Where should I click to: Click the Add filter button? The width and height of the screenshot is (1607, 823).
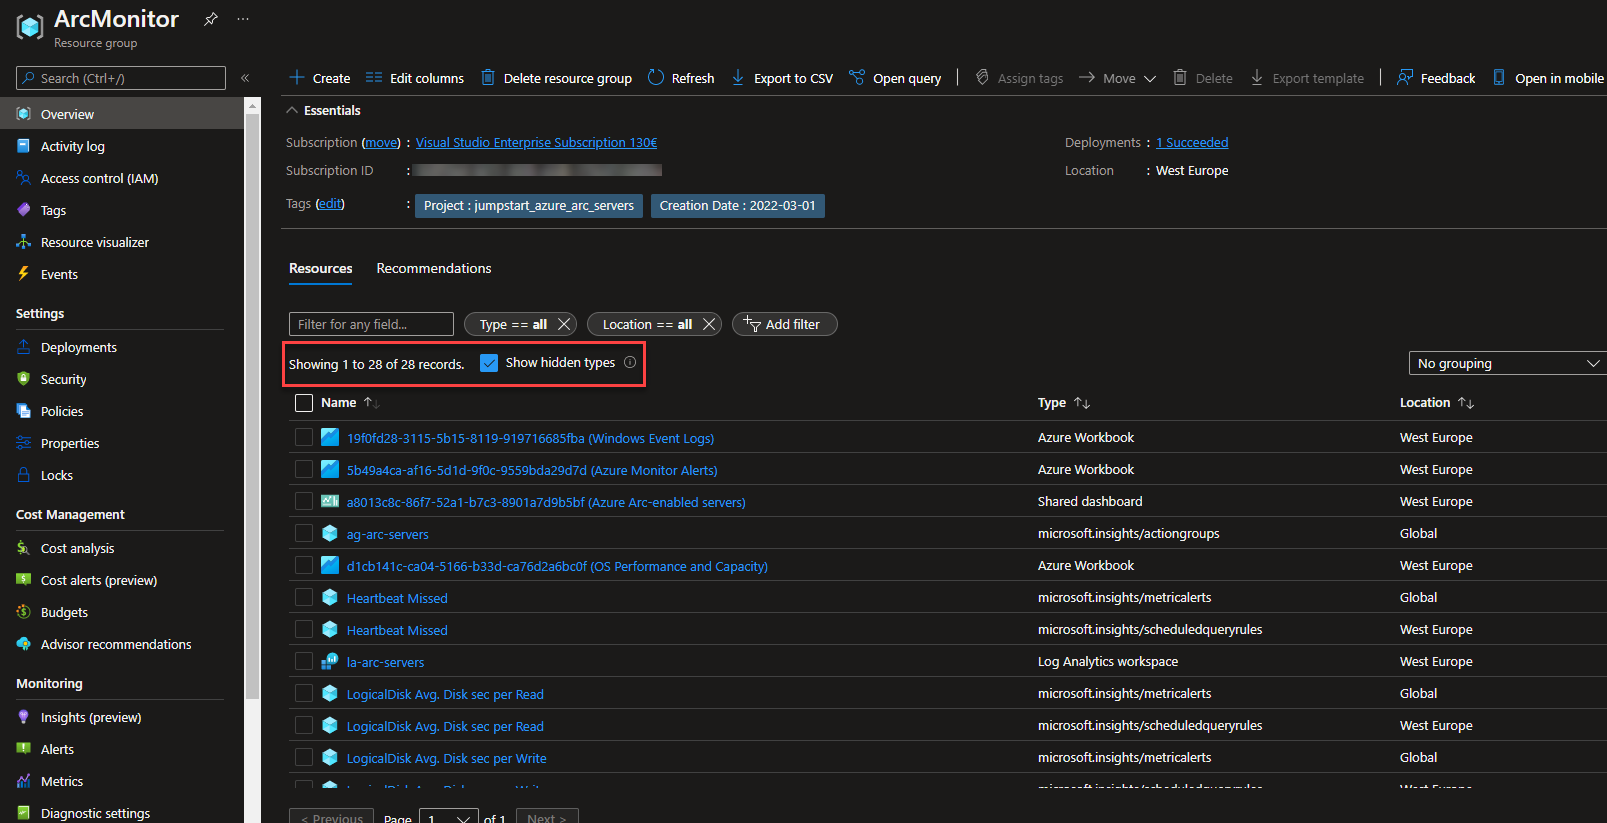click(x=785, y=324)
